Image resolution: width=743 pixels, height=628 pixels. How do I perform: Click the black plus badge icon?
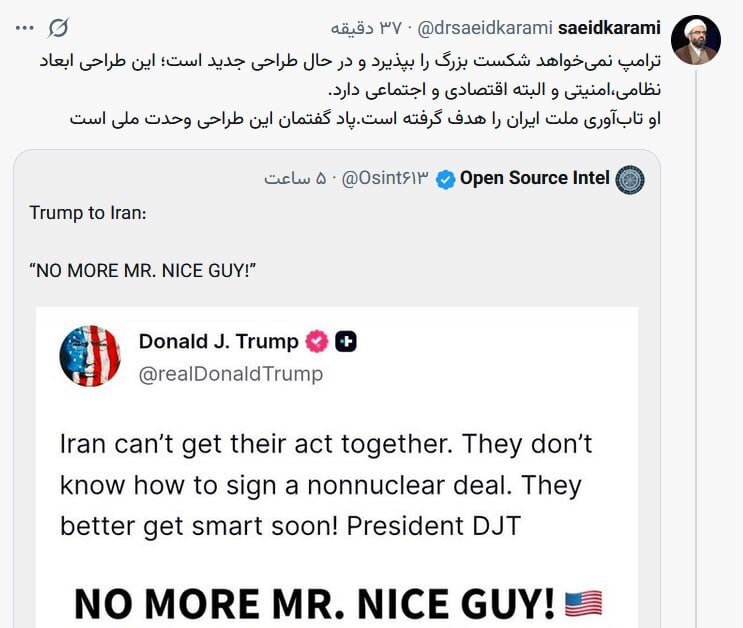pos(346,342)
